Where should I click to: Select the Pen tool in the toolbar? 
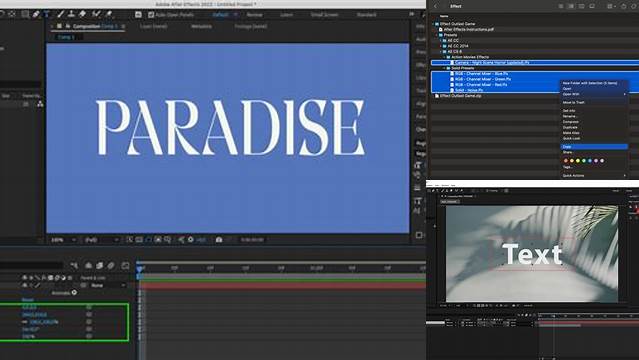[36, 14]
